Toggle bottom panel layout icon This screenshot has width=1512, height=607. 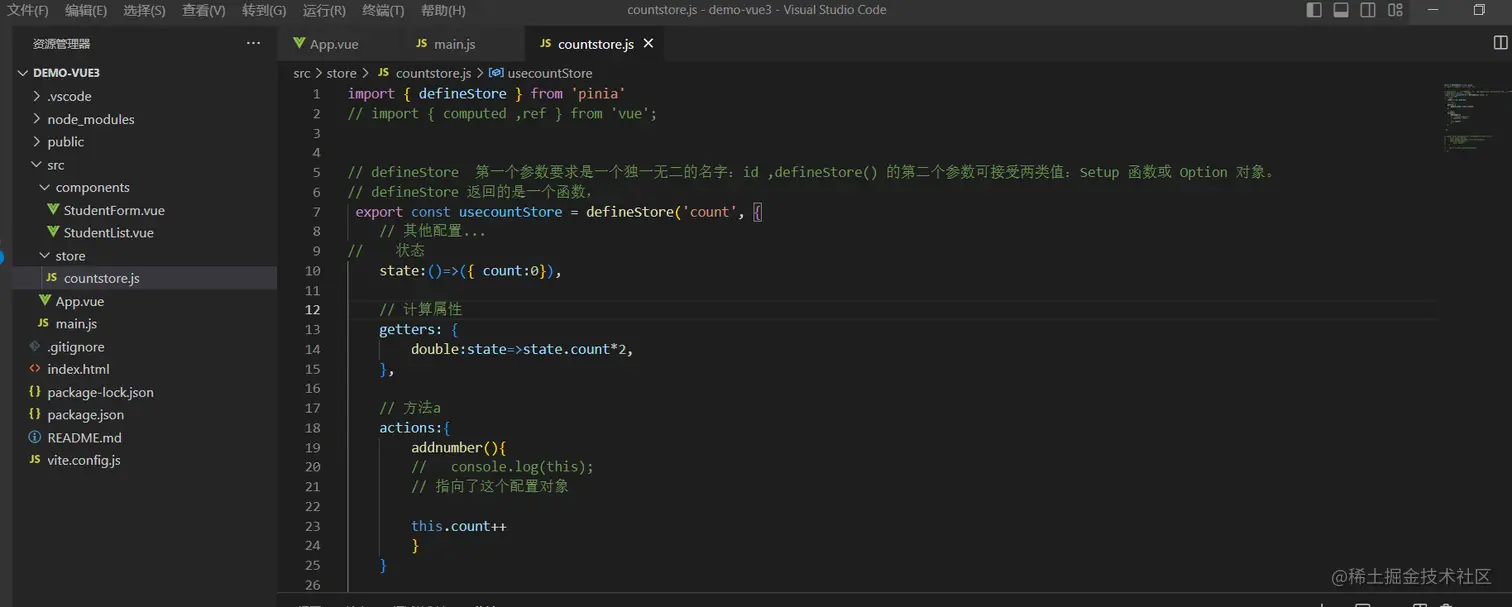coord(1341,10)
